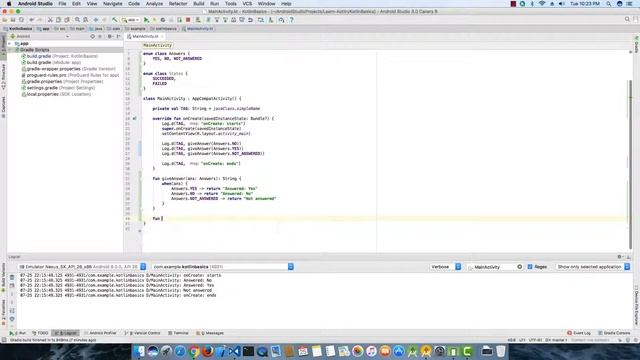Image resolution: width=640 pixels, height=360 pixels.
Task: Click the Open folder toolbar icon
Action: pyautogui.click(x=4, y=20)
